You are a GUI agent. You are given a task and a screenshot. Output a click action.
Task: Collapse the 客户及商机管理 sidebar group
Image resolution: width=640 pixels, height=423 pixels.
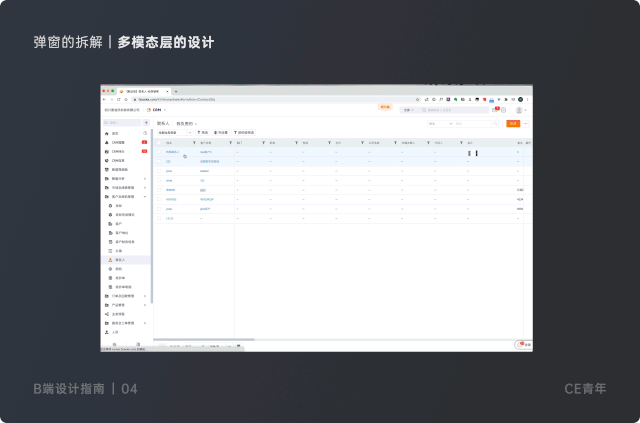[x=127, y=197]
